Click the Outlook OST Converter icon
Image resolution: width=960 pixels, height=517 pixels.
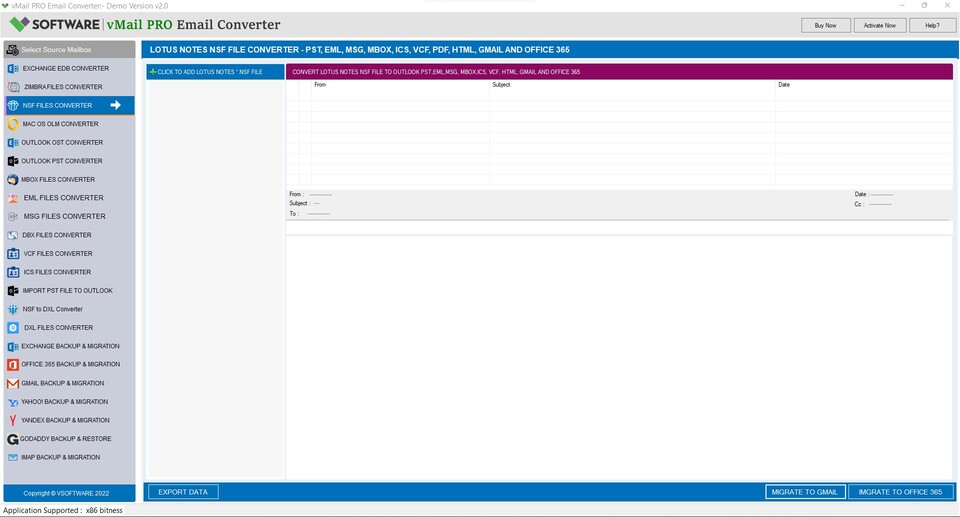13,143
